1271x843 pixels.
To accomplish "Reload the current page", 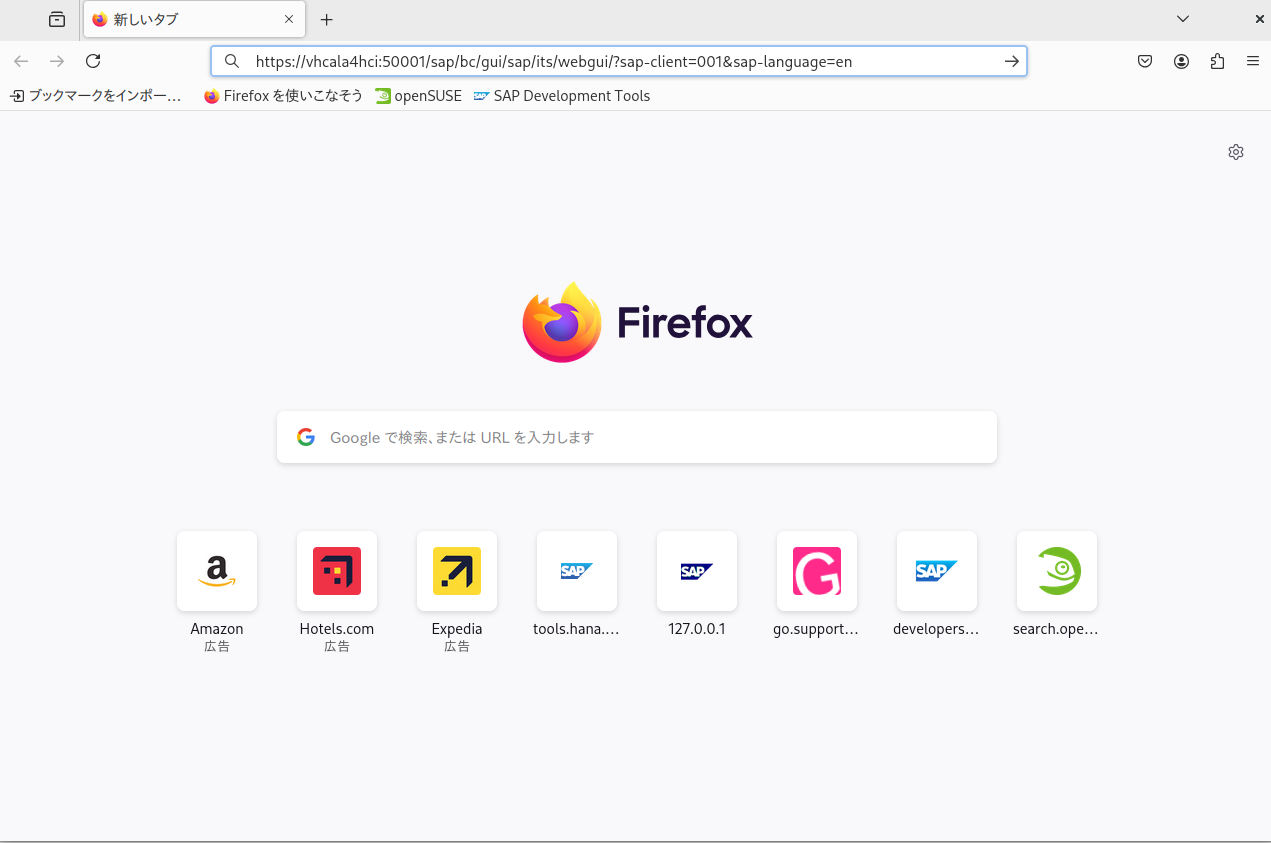I will coord(93,61).
